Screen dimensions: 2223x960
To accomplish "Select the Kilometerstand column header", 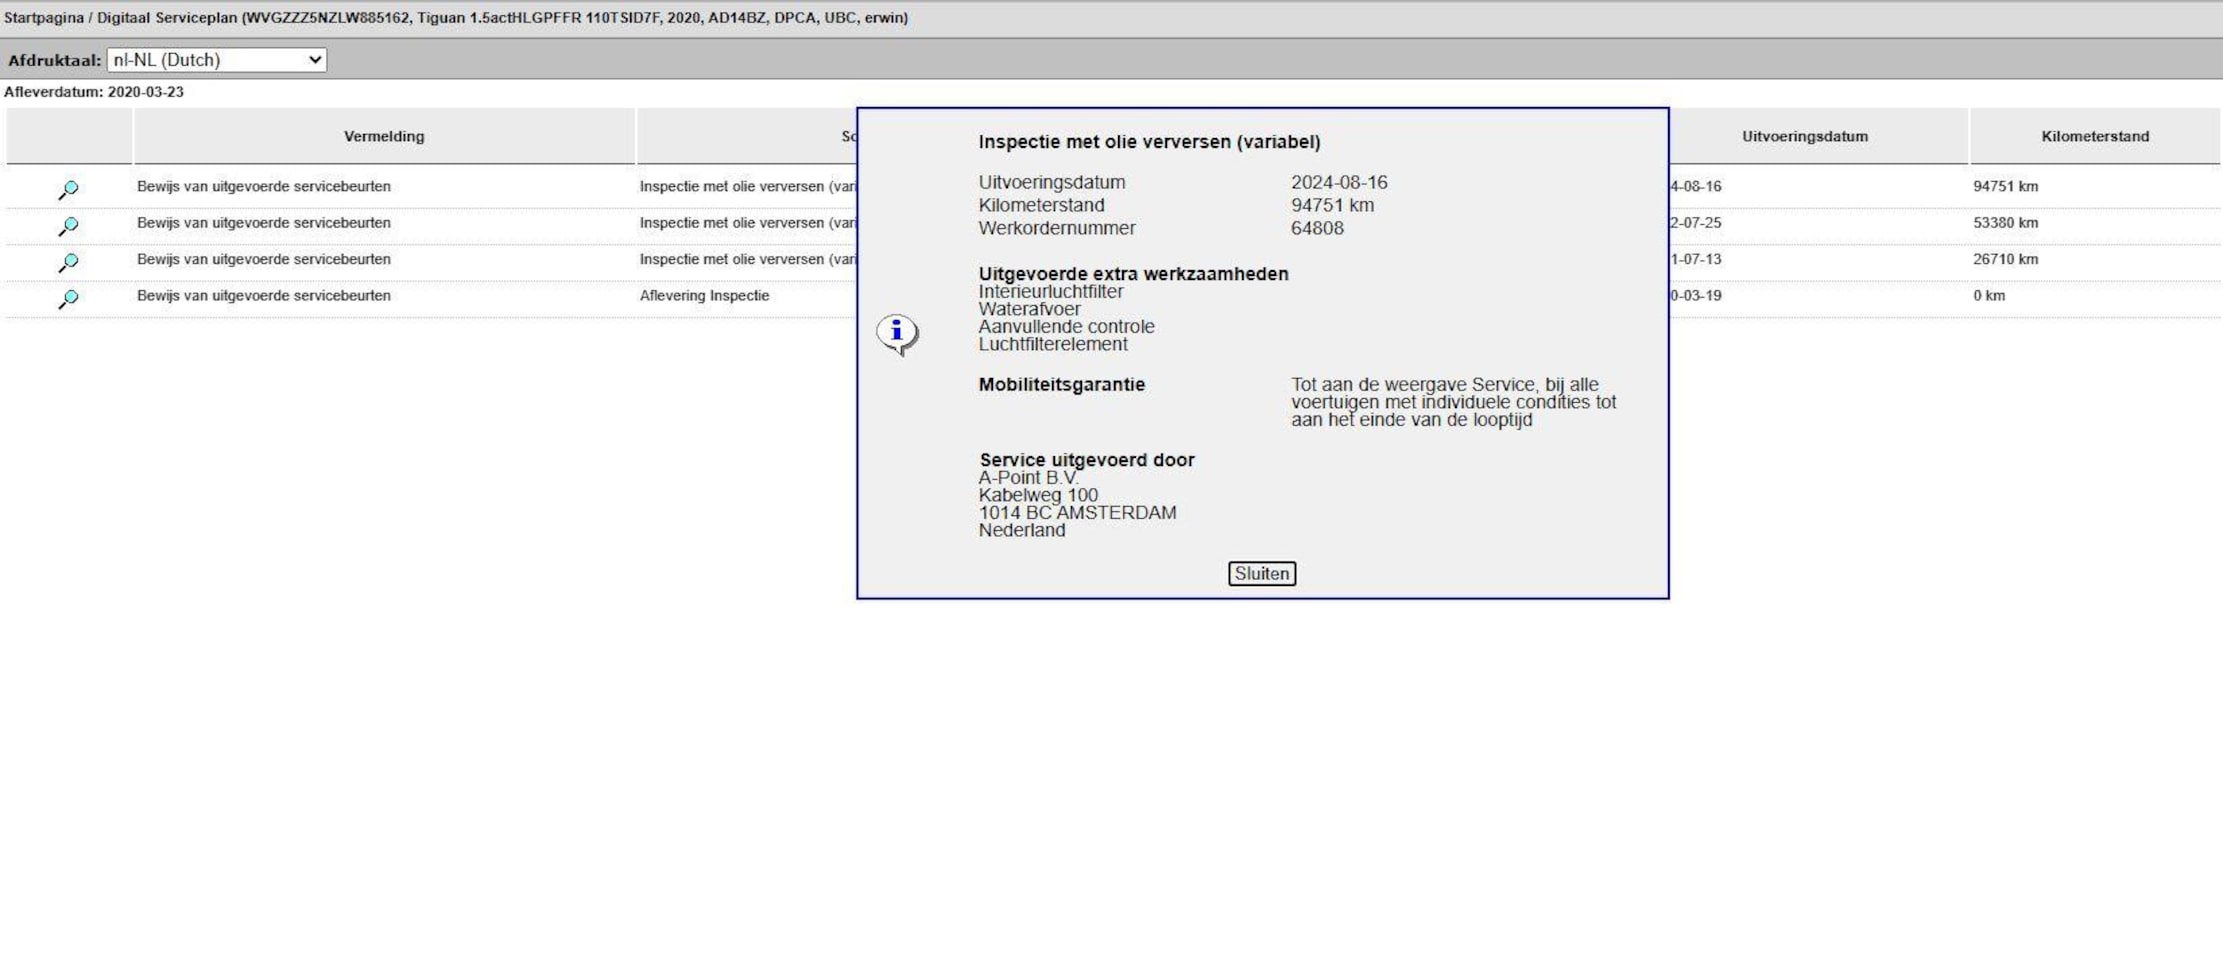I will click(x=2094, y=136).
